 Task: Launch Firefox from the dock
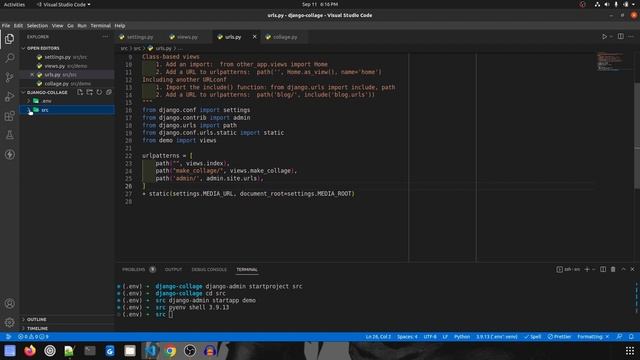(30, 351)
